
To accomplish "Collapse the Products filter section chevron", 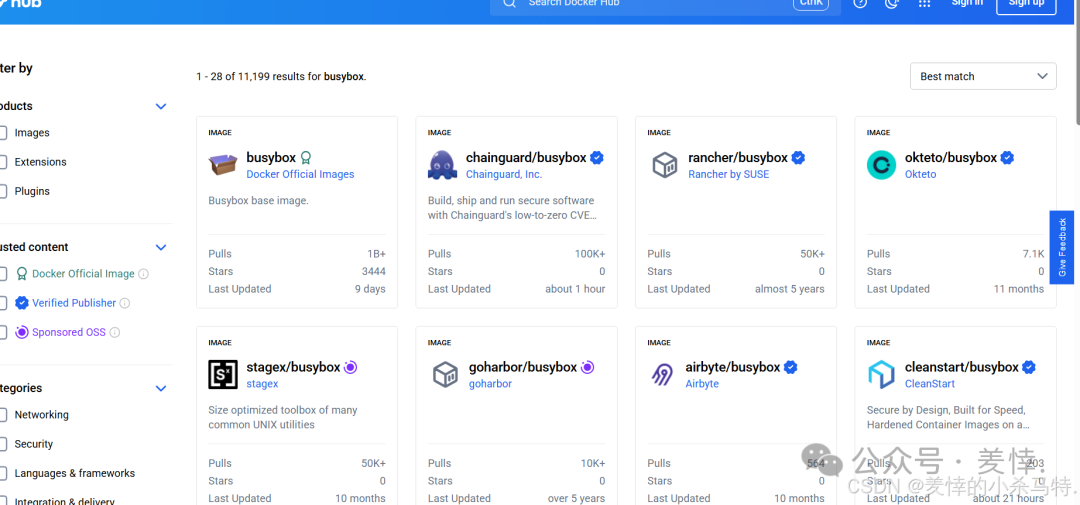I will coord(161,106).
